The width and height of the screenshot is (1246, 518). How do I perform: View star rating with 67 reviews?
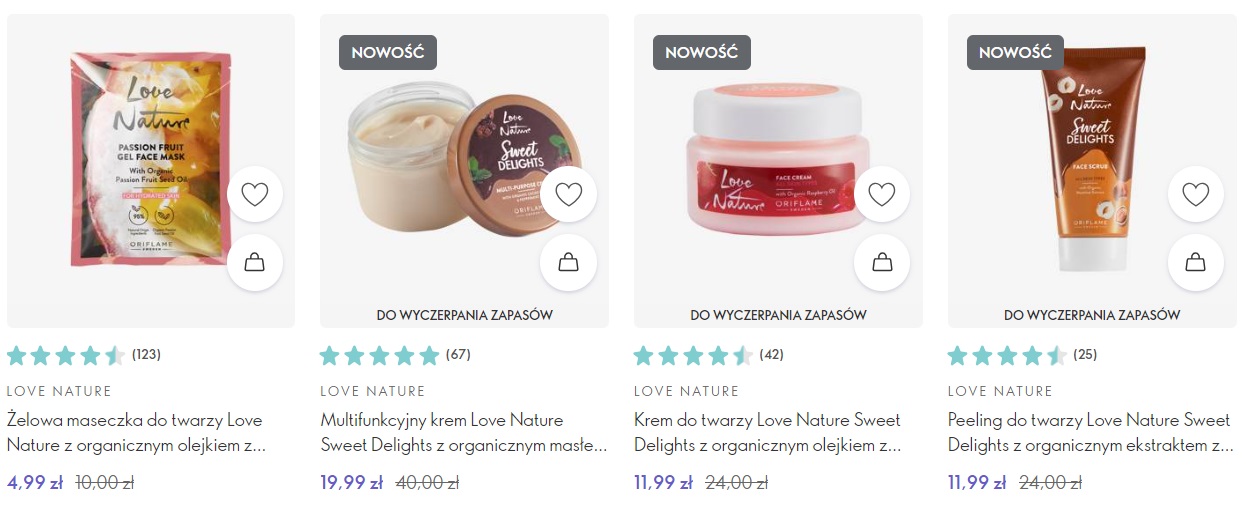click(395, 355)
